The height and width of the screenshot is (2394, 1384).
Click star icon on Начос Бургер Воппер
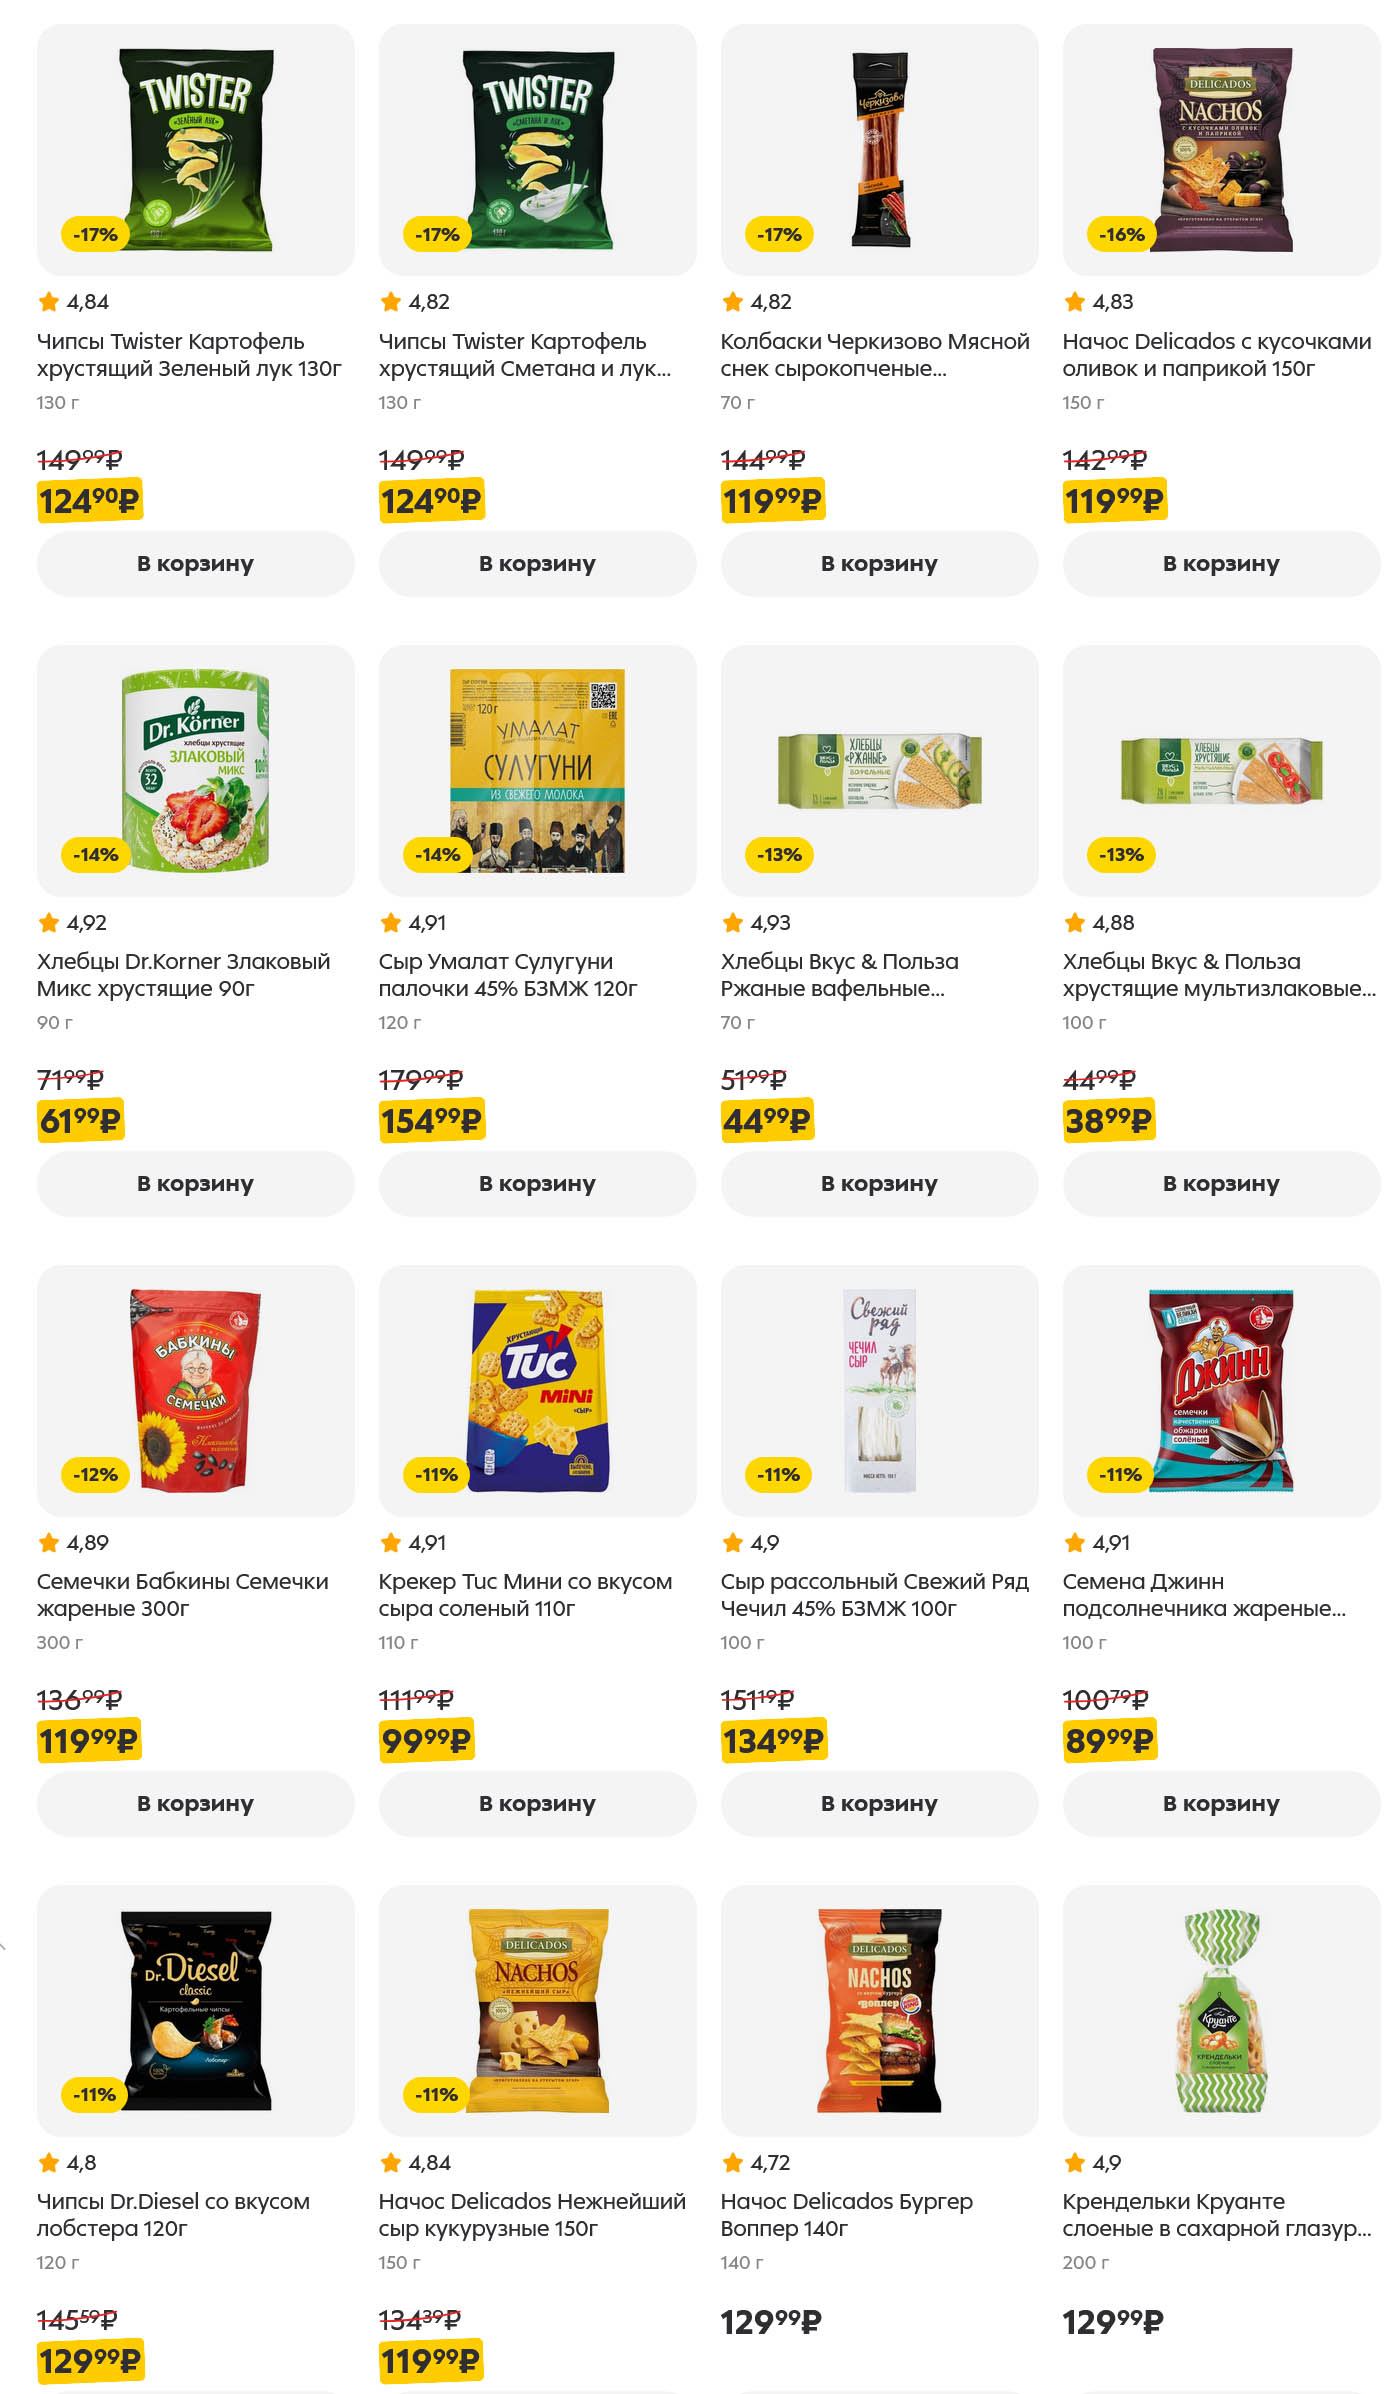pos(733,2162)
